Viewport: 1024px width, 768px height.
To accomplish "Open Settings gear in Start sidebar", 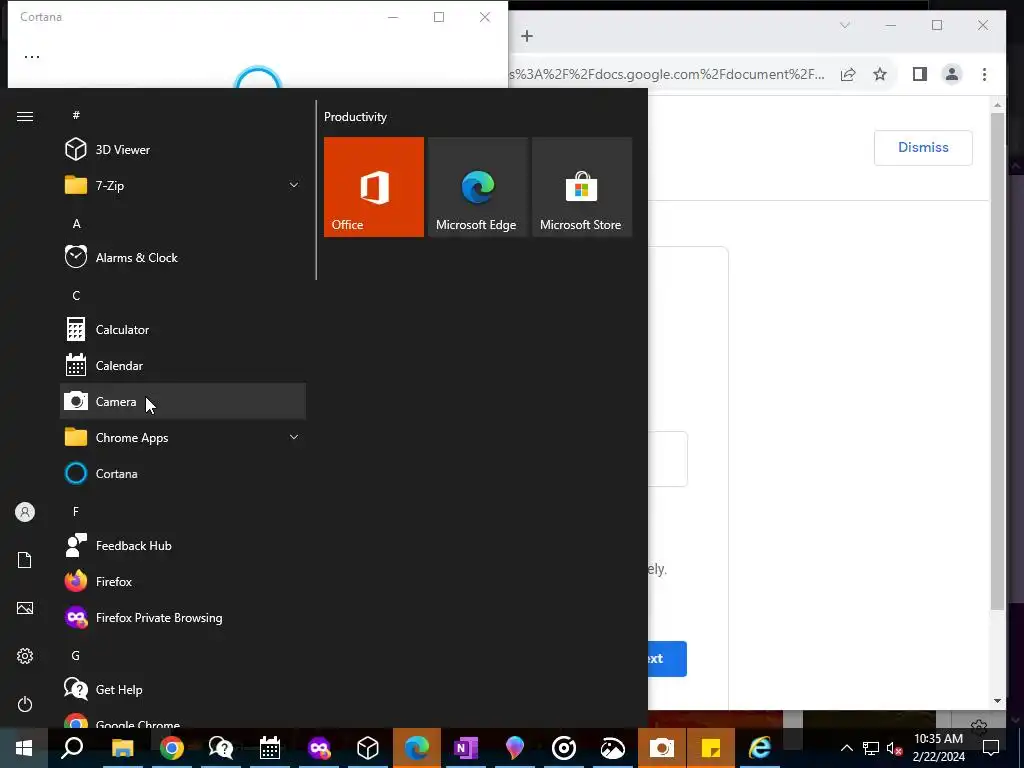I will coord(25,656).
